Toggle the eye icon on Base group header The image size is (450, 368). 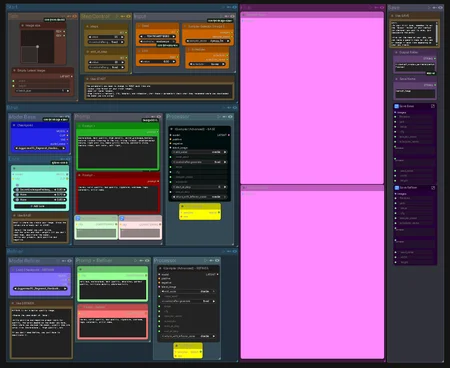coord(235,108)
